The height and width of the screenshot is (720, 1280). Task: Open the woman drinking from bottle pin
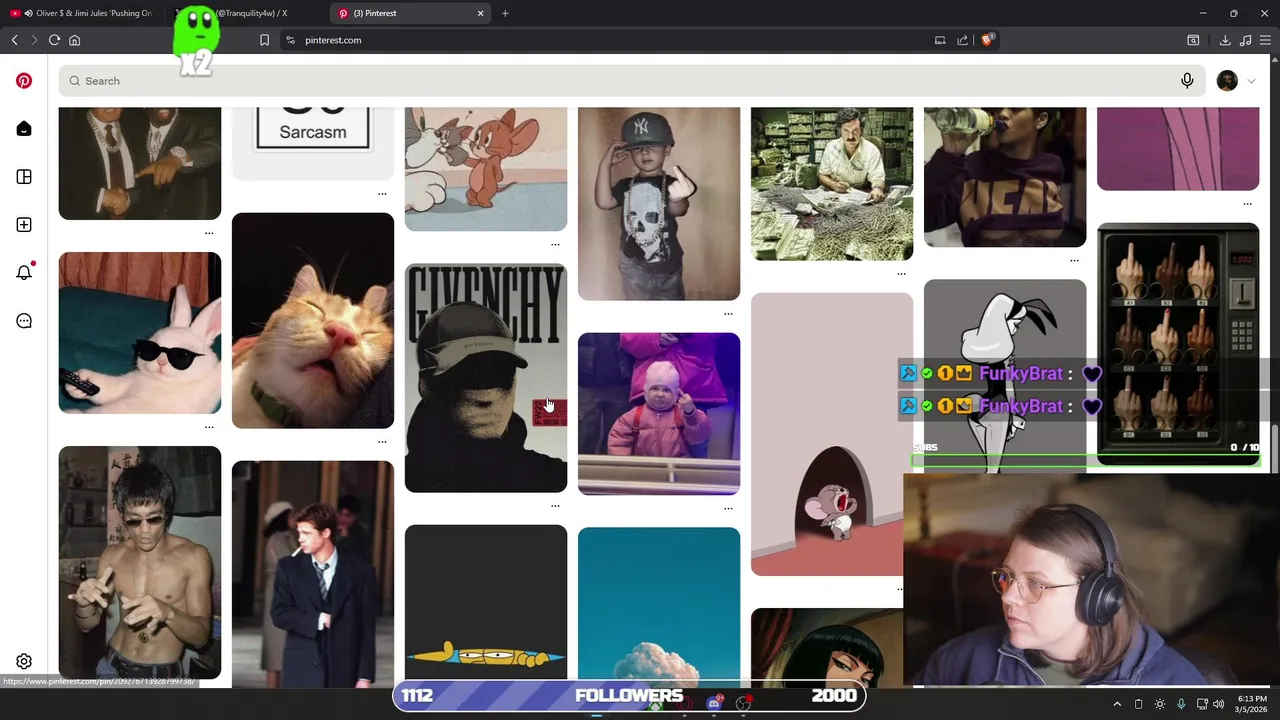[x=1005, y=176]
